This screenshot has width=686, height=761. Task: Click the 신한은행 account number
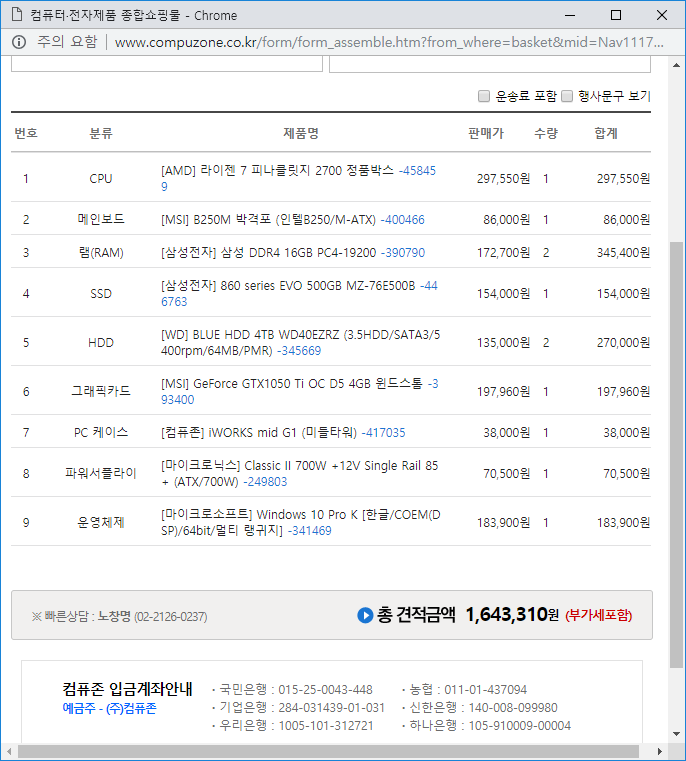pos(513,708)
